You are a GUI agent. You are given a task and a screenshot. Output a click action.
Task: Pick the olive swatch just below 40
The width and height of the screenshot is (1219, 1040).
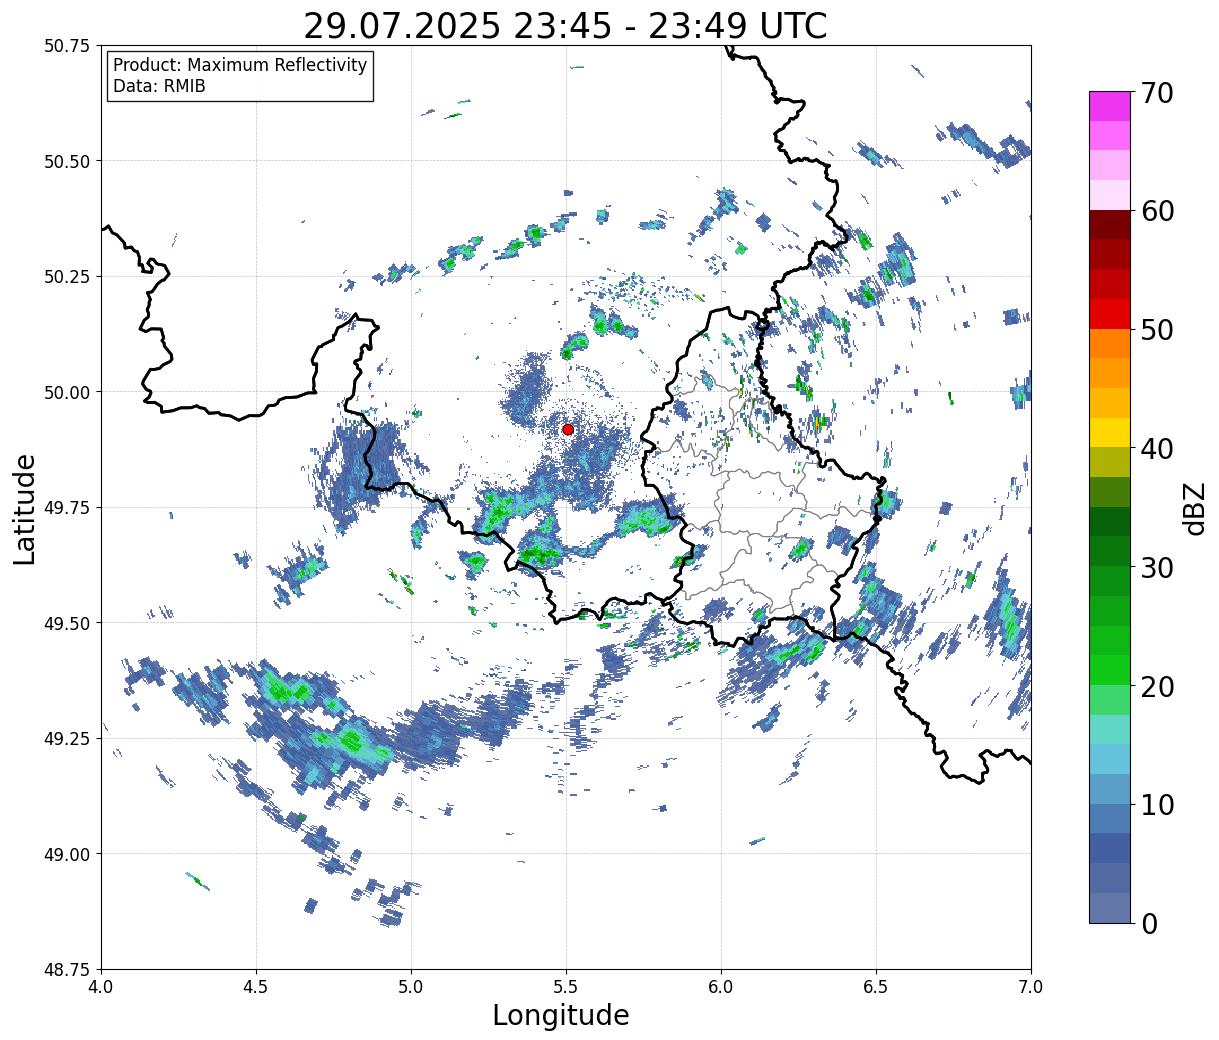click(x=1110, y=463)
